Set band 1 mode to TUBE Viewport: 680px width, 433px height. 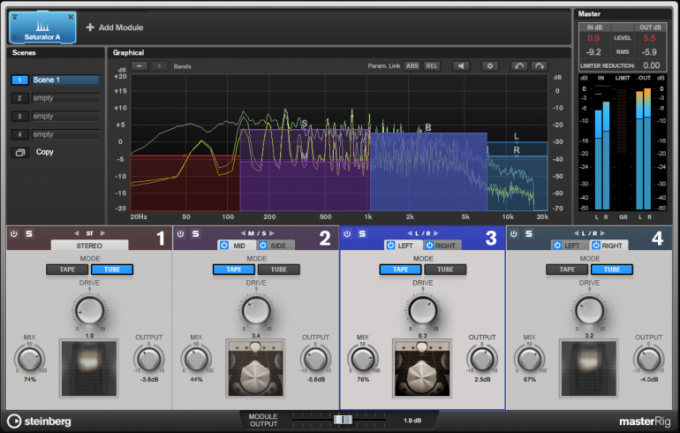click(112, 269)
